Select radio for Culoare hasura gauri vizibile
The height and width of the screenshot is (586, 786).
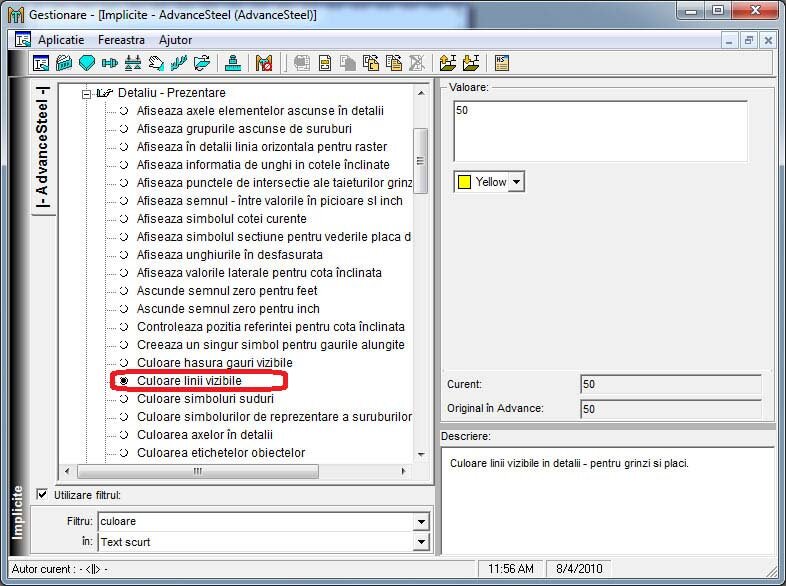[x=124, y=363]
